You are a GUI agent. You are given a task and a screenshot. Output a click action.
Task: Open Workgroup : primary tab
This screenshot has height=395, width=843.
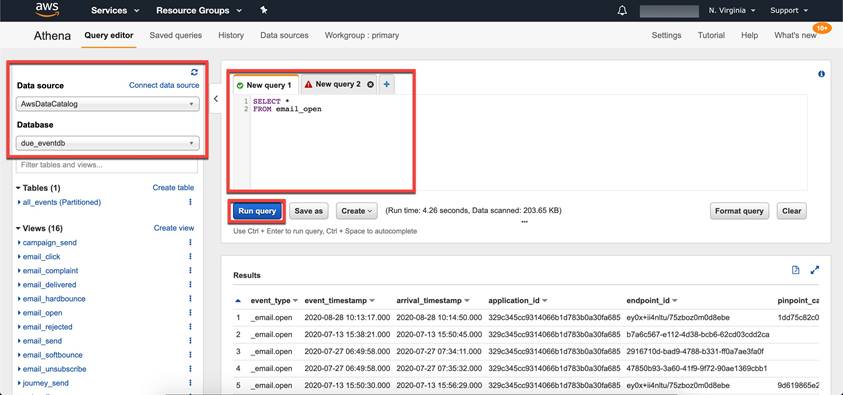tap(362, 35)
